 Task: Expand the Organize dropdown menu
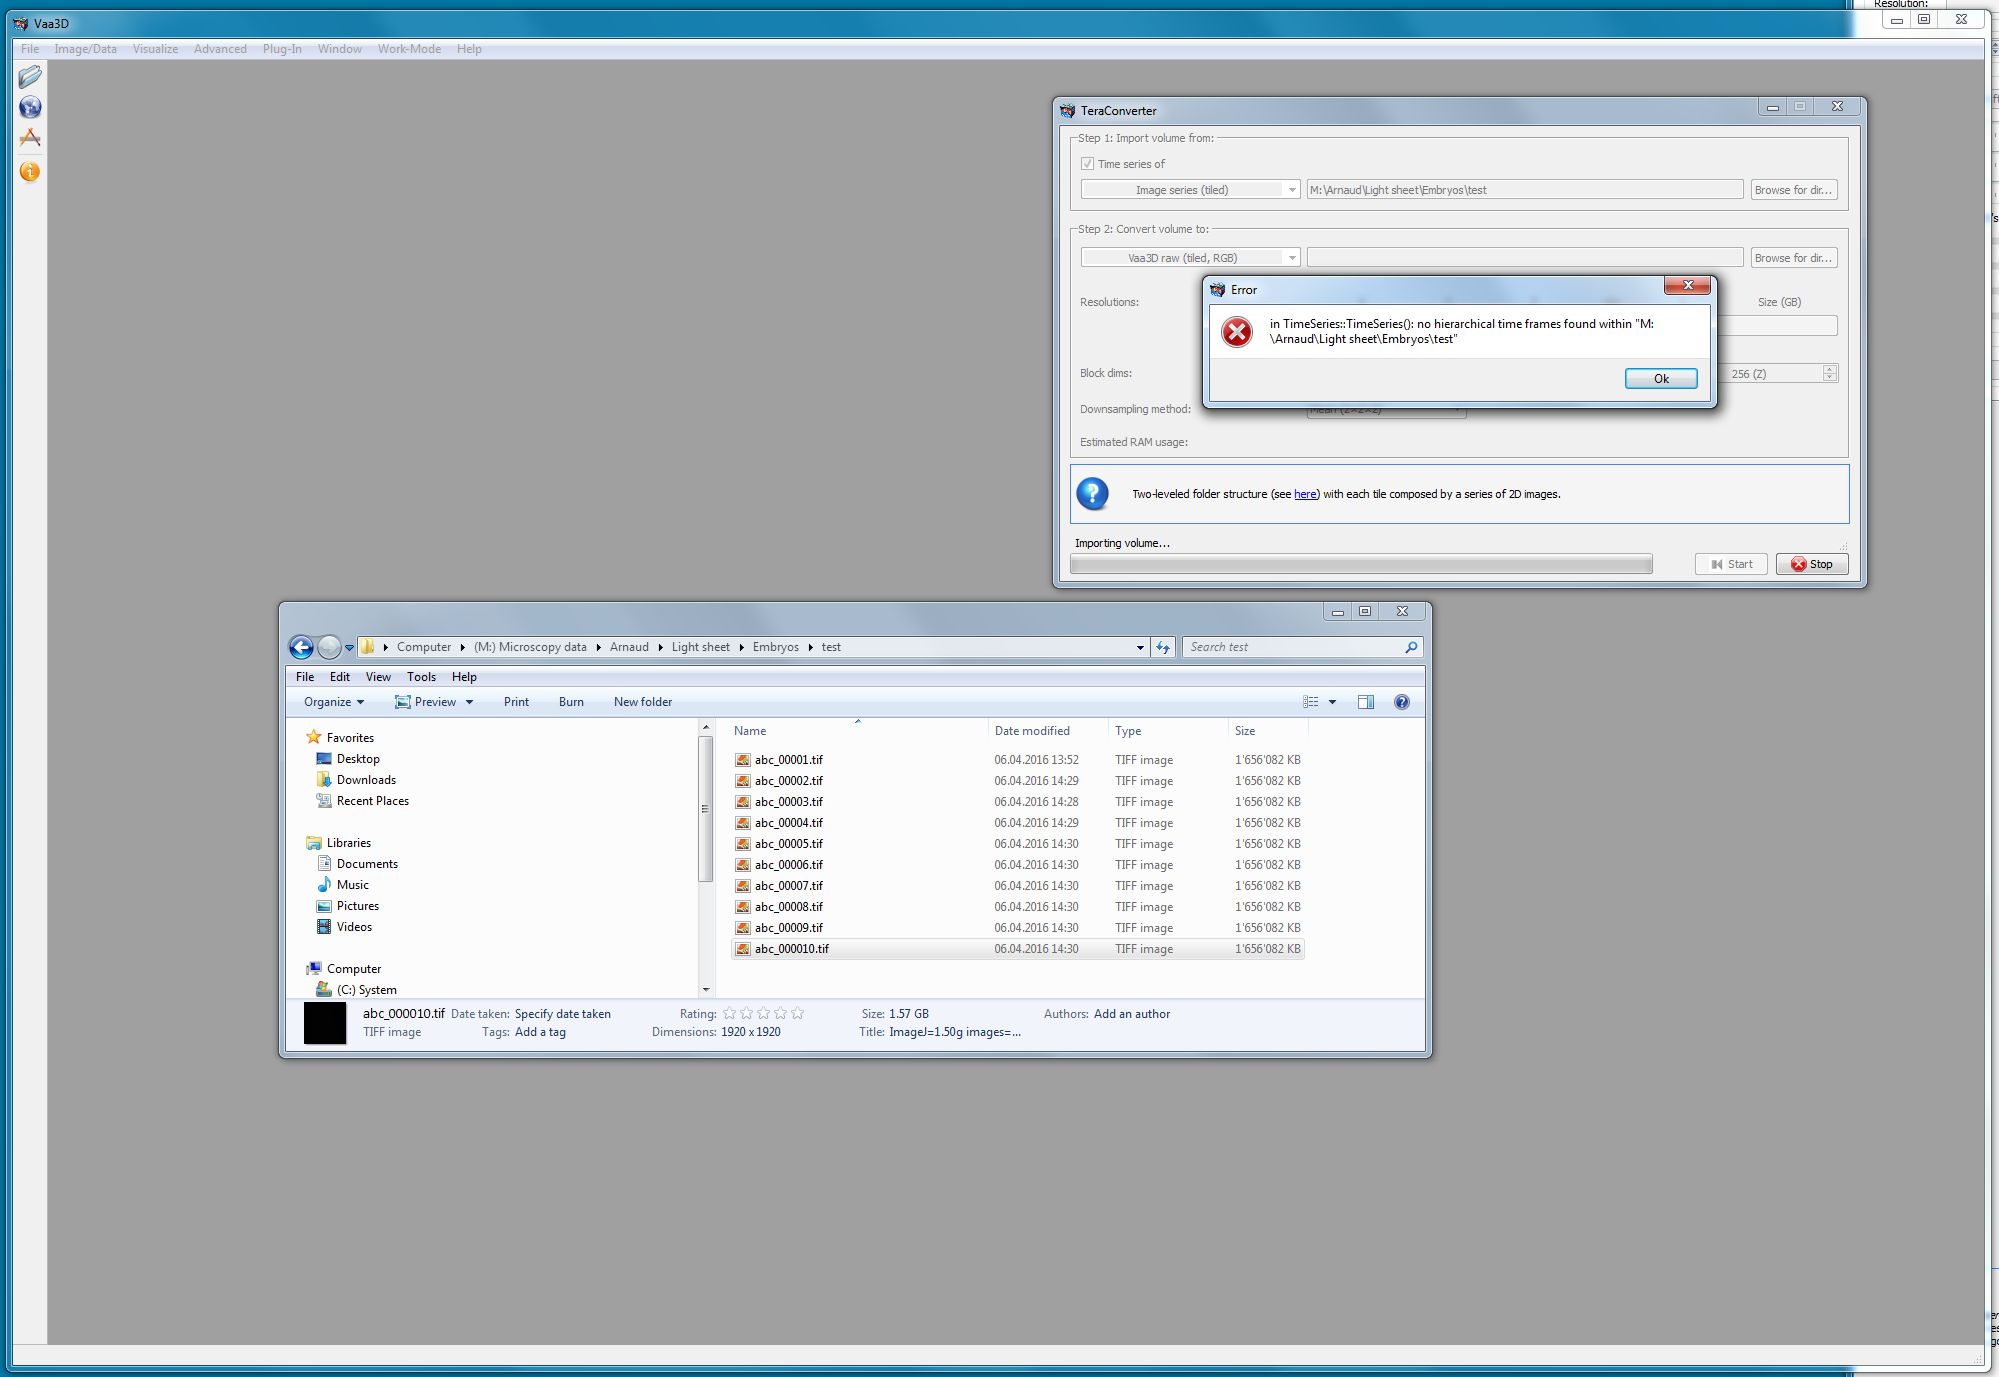[x=334, y=702]
